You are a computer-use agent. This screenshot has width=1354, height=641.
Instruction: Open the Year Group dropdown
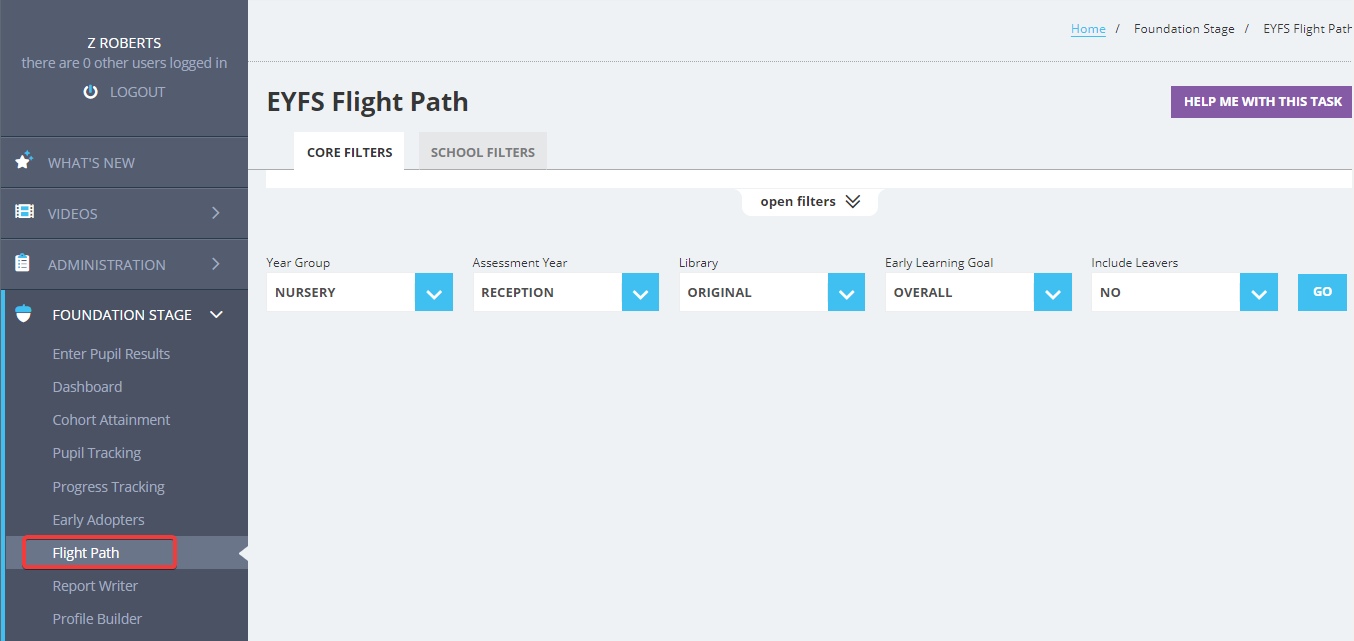tap(359, 292)
